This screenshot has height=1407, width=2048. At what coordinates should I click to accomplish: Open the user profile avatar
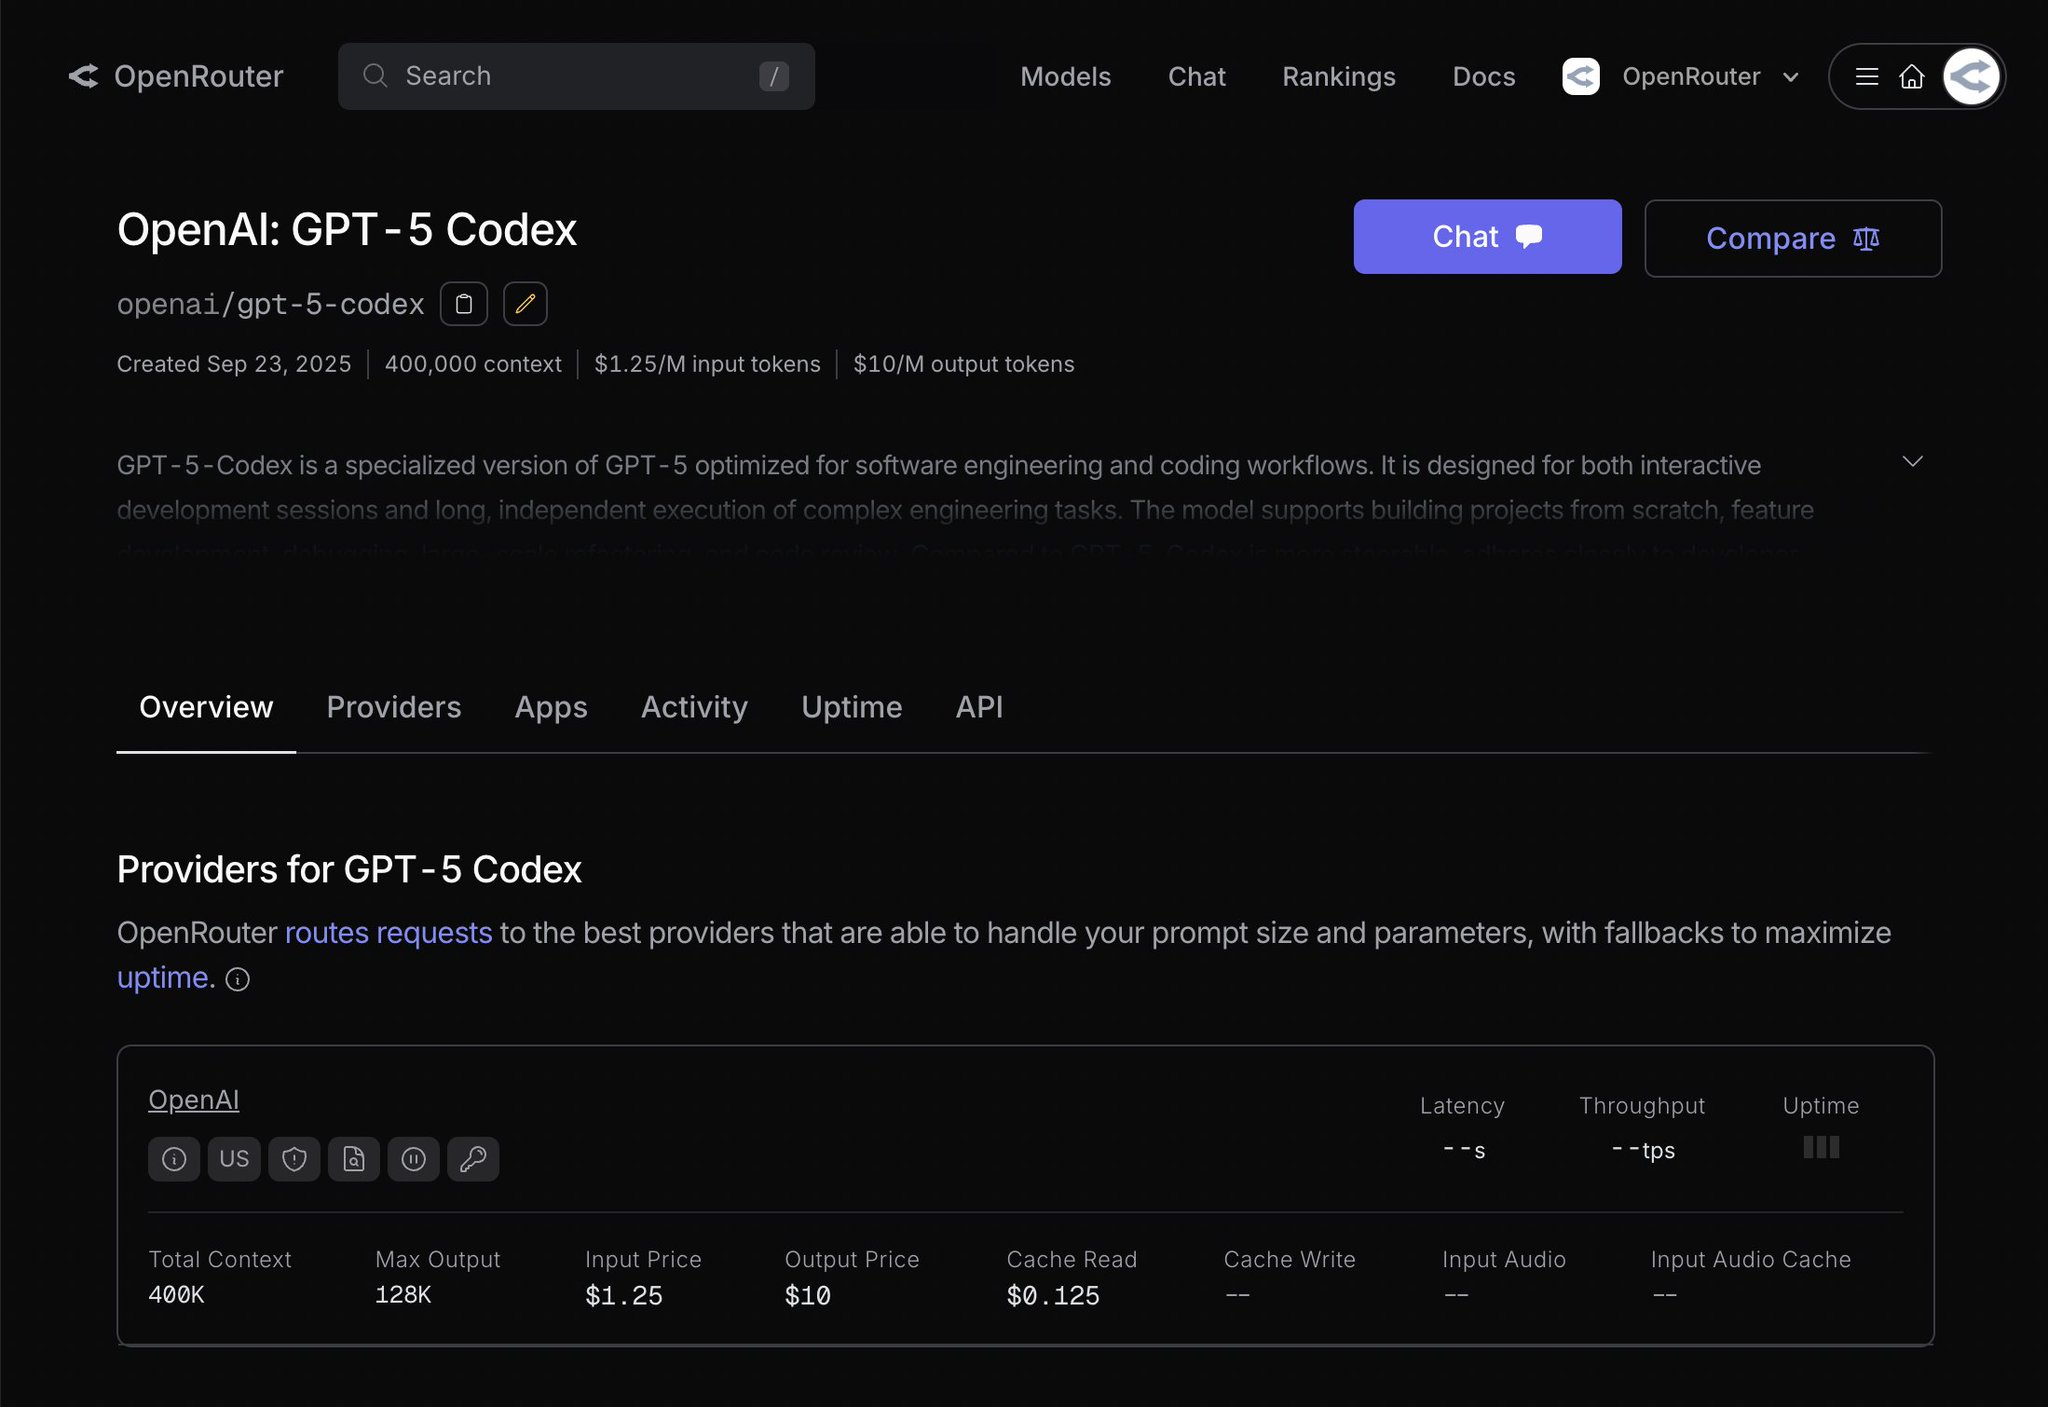[1971, 76]
